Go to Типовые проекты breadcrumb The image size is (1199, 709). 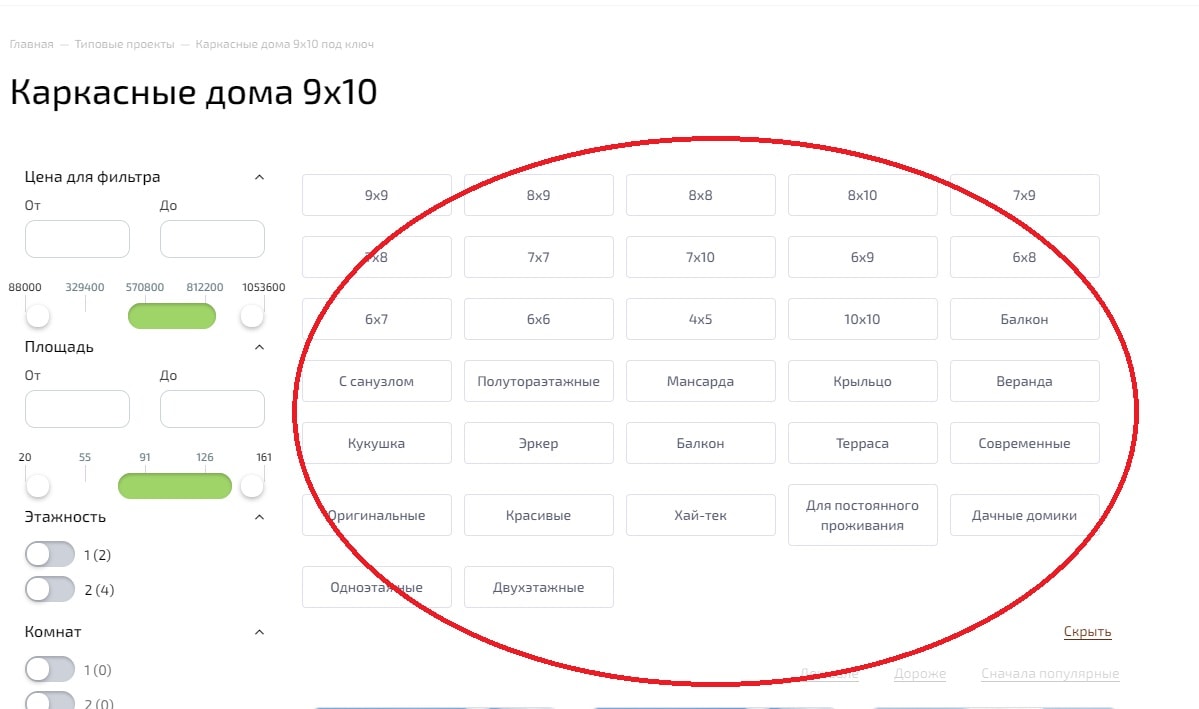tap(125, 45)
